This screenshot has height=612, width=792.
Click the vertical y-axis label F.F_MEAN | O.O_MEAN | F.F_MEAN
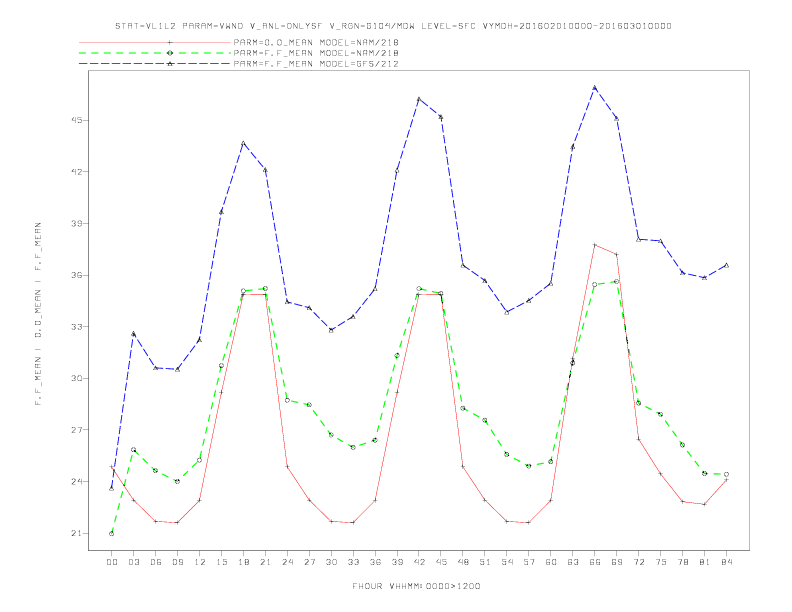click(x=38, y=314)
